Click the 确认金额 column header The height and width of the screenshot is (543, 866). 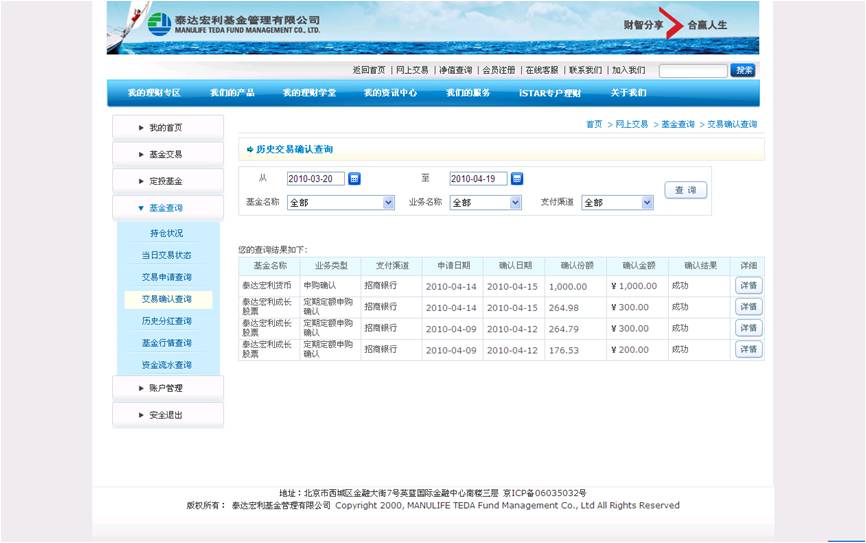click(x=637, y=266)
